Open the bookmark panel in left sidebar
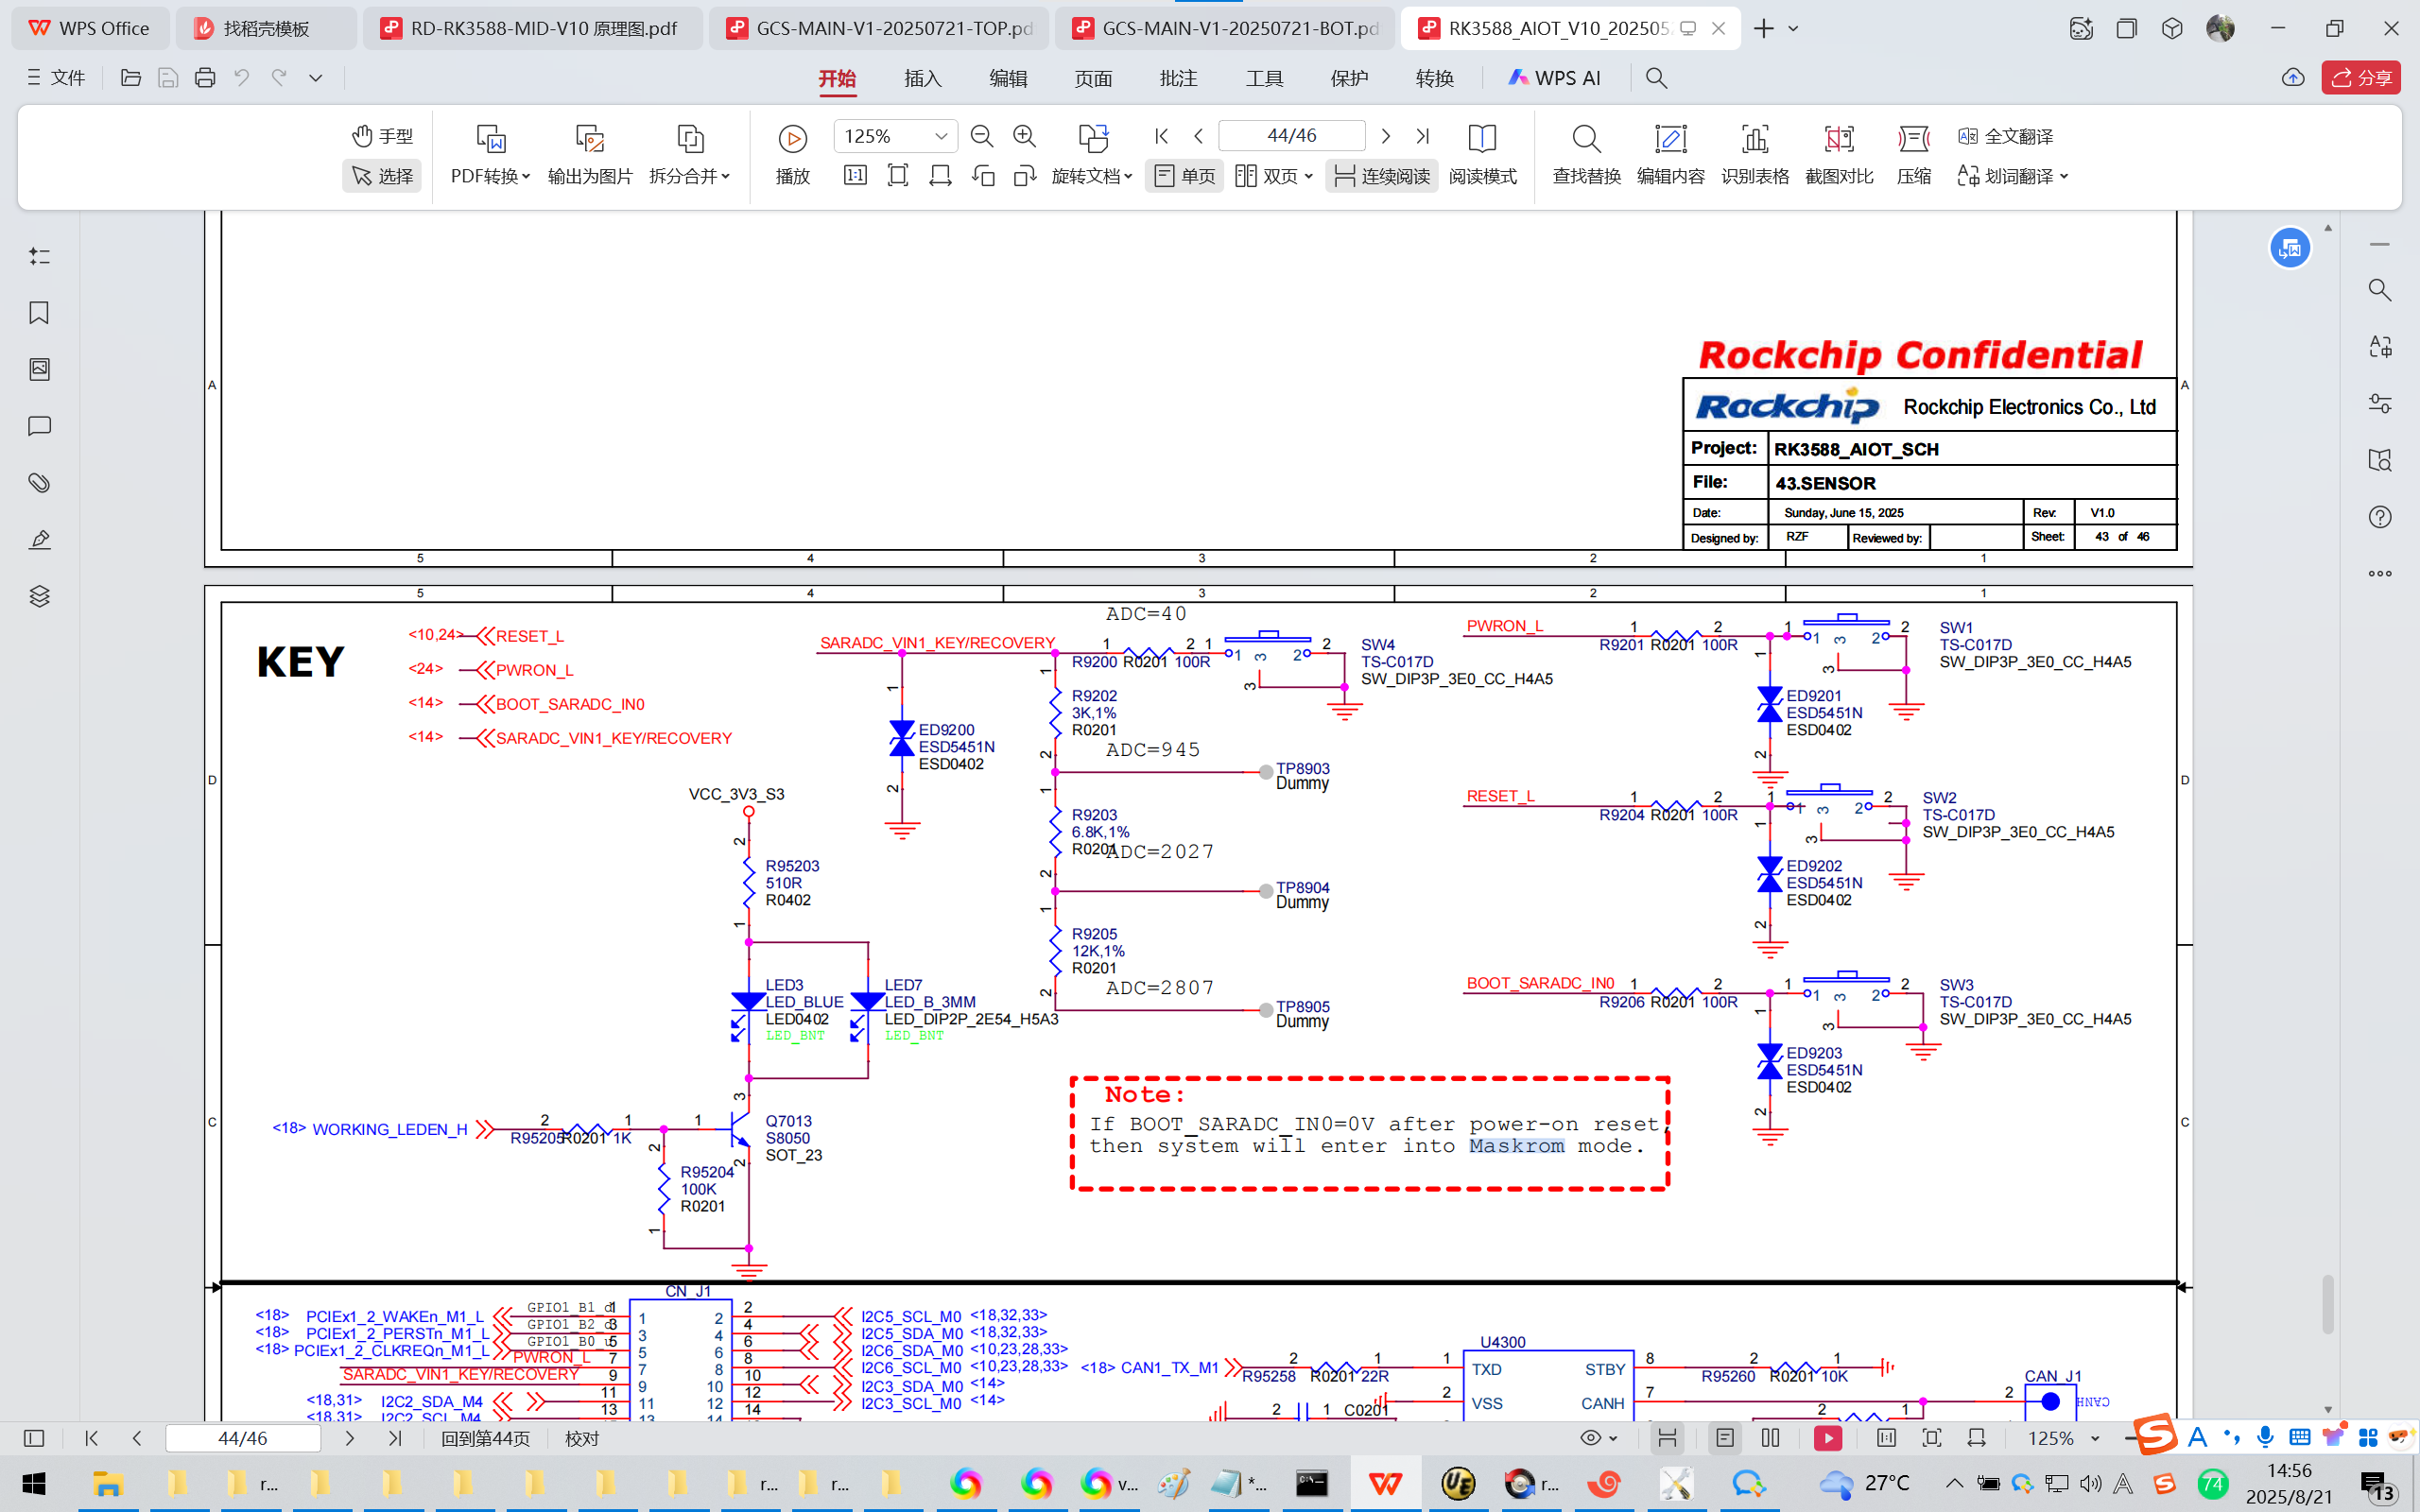2420x1512 pixels. (39, 313)
